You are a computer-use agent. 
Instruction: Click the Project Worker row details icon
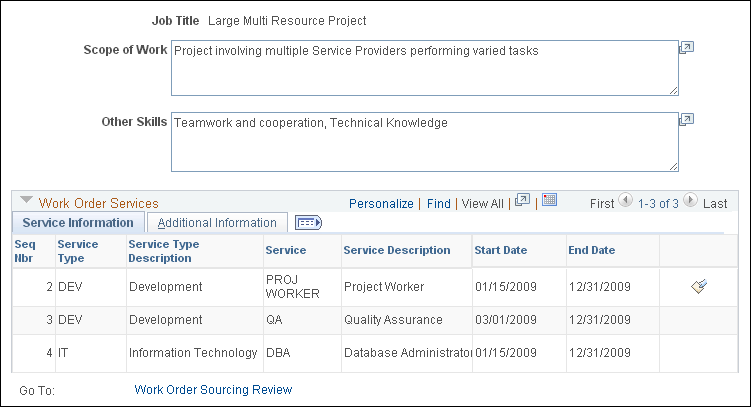click(700, 287)
